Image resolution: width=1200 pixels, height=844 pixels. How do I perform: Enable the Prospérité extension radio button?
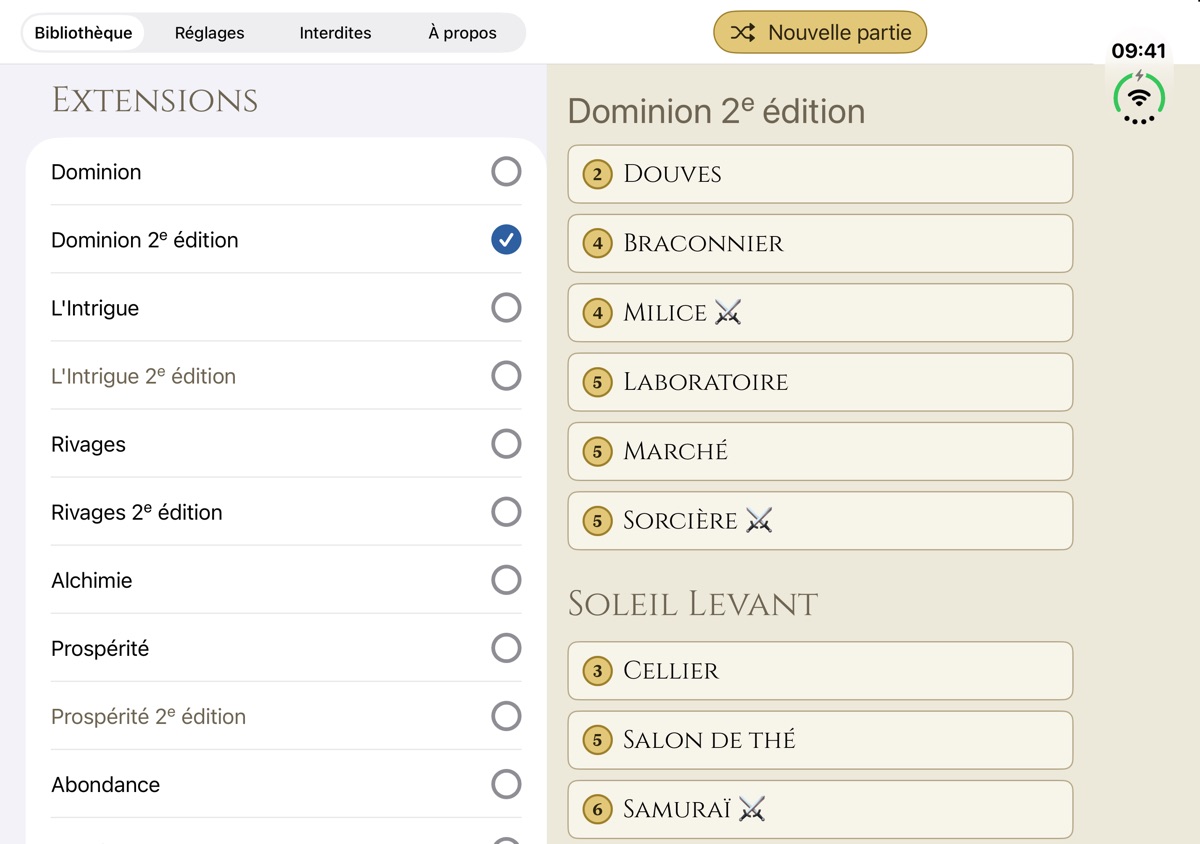(506, 648)
